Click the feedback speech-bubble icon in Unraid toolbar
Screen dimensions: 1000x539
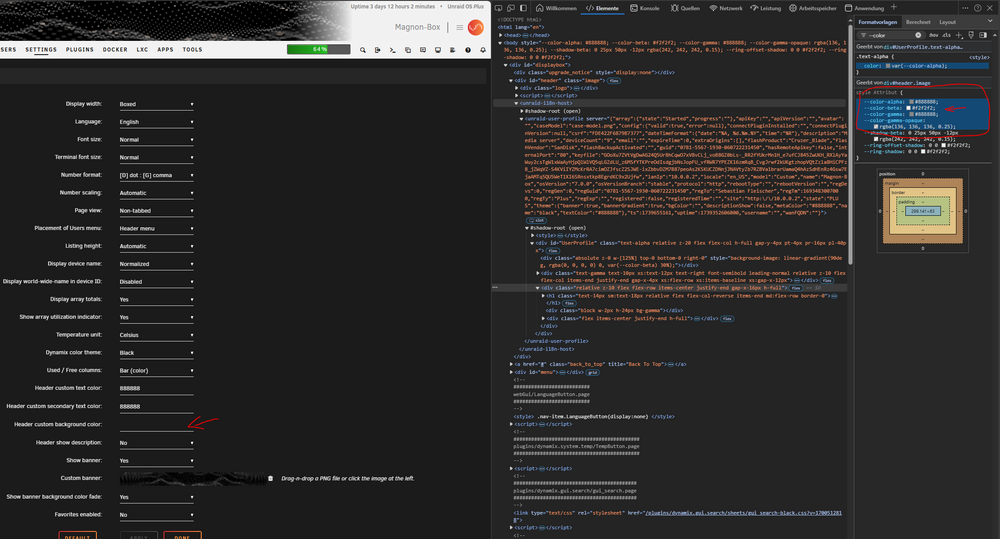pyautogui.click(x=423, y=50)
